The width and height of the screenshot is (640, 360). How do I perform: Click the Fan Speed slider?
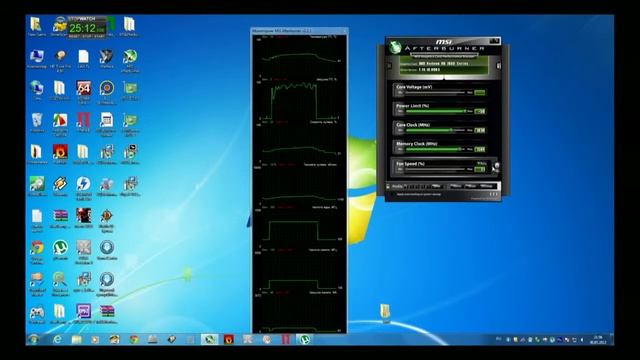tap(435, 169)
